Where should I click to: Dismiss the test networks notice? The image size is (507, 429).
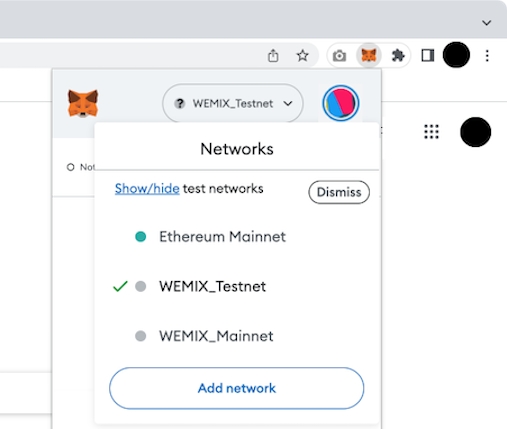(x=339, y=192)
